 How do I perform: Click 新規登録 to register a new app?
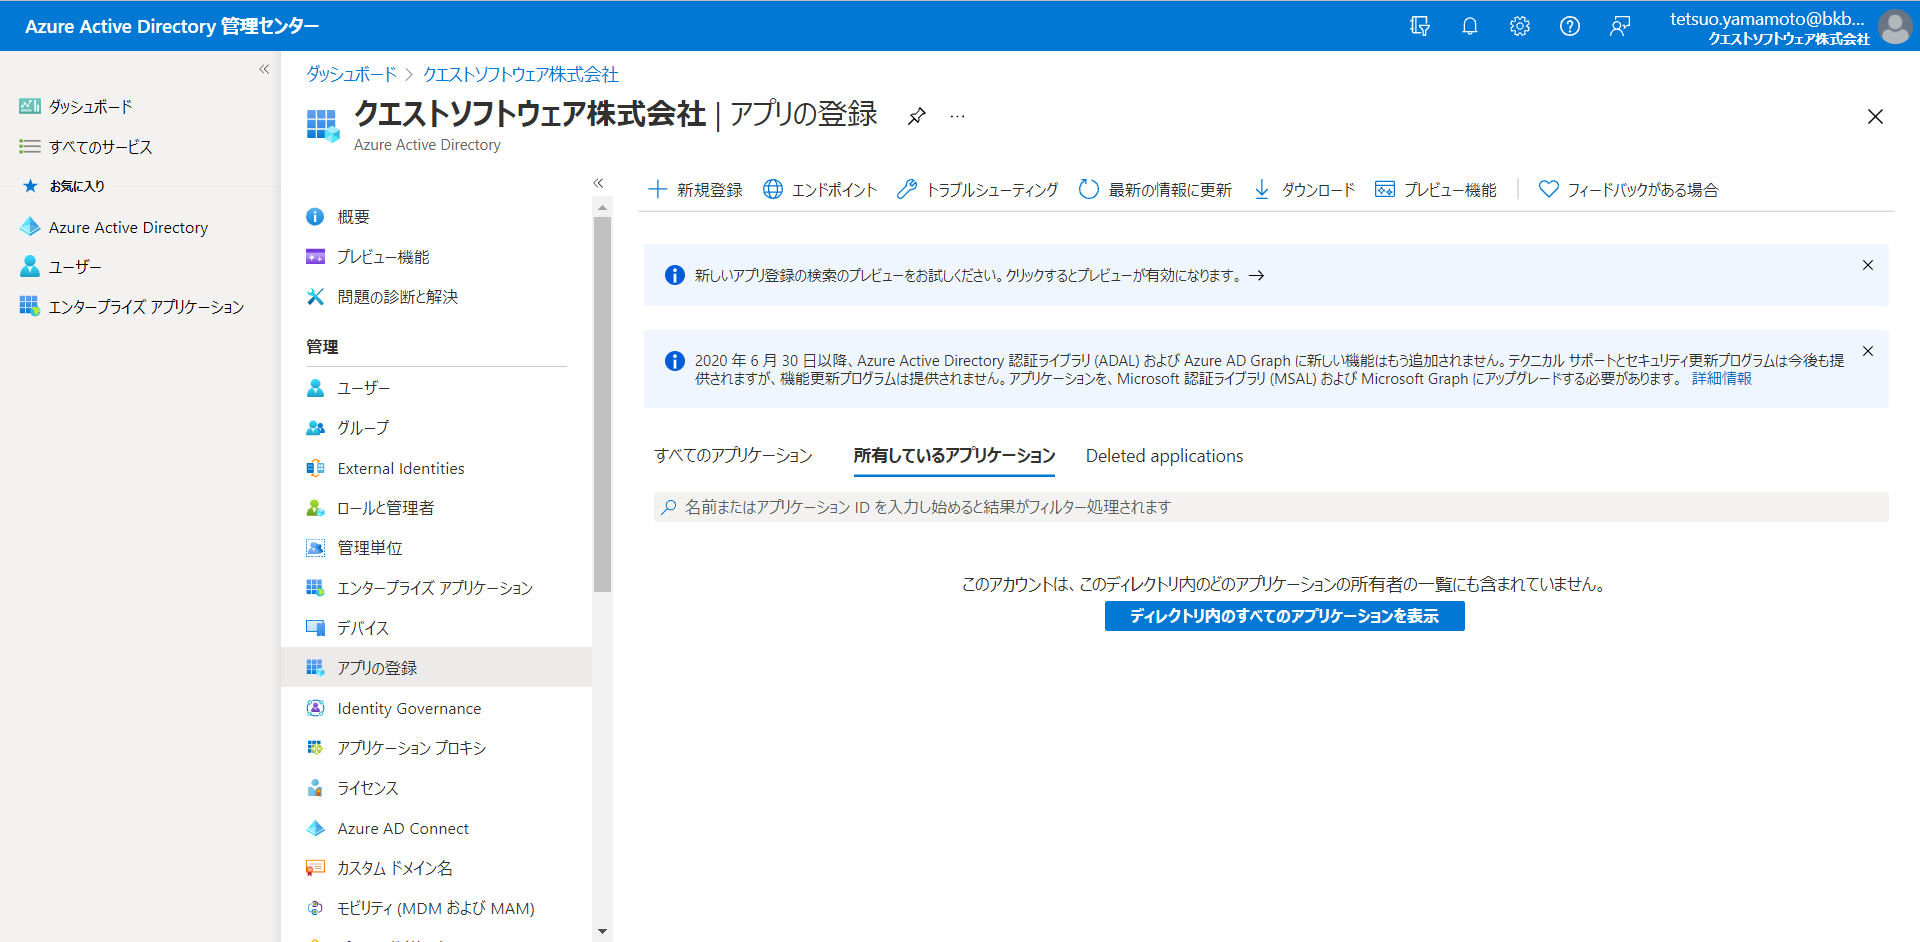point(695,190)
